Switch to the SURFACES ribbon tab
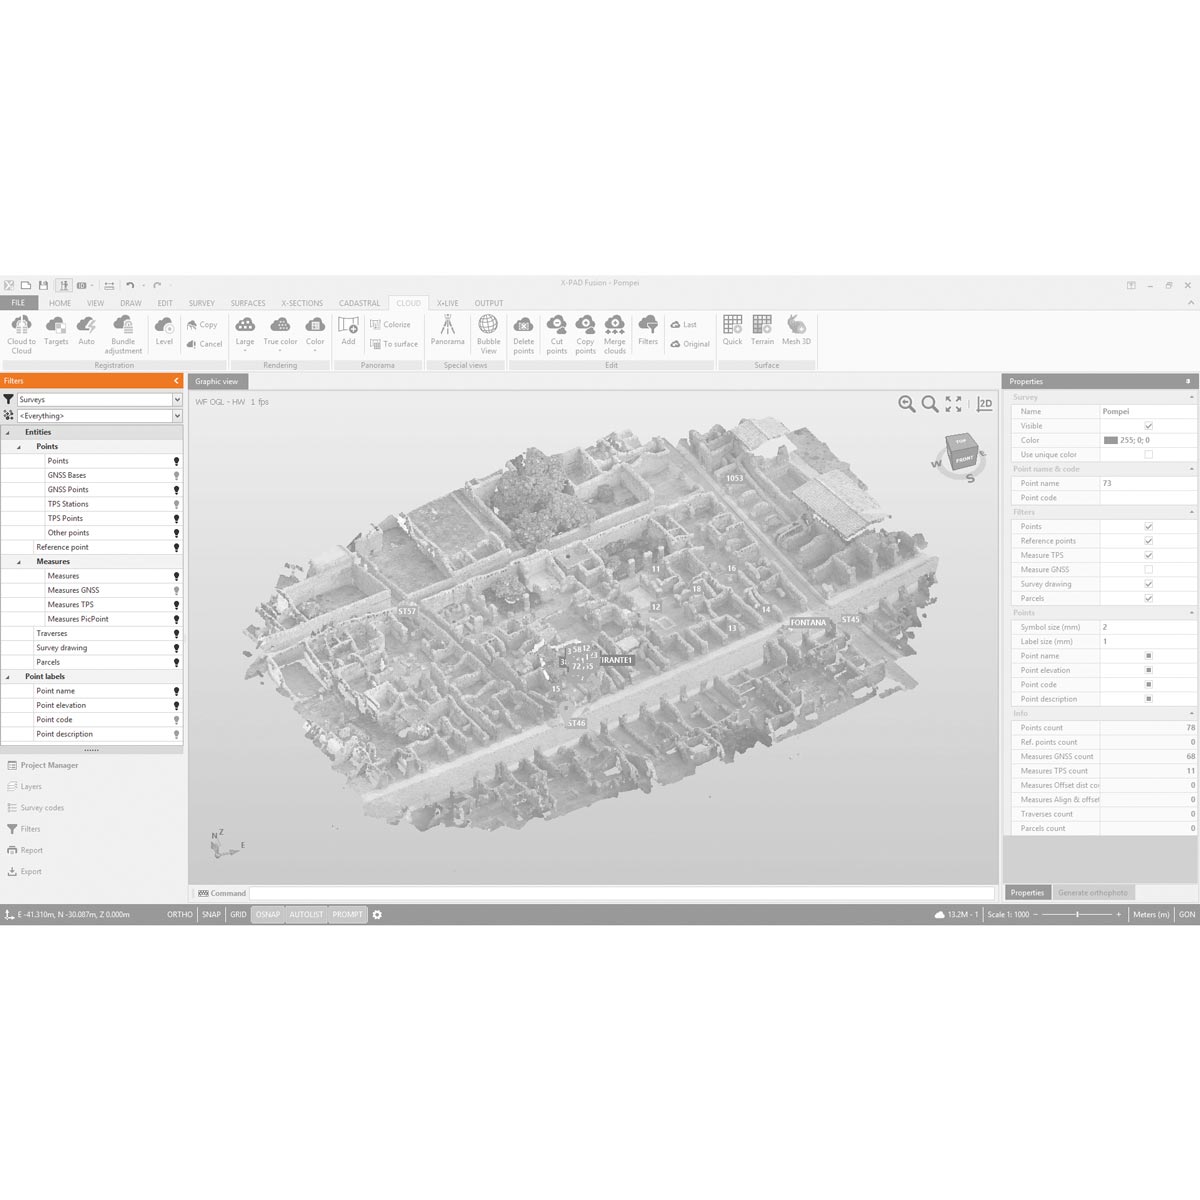 click(248, 303)
